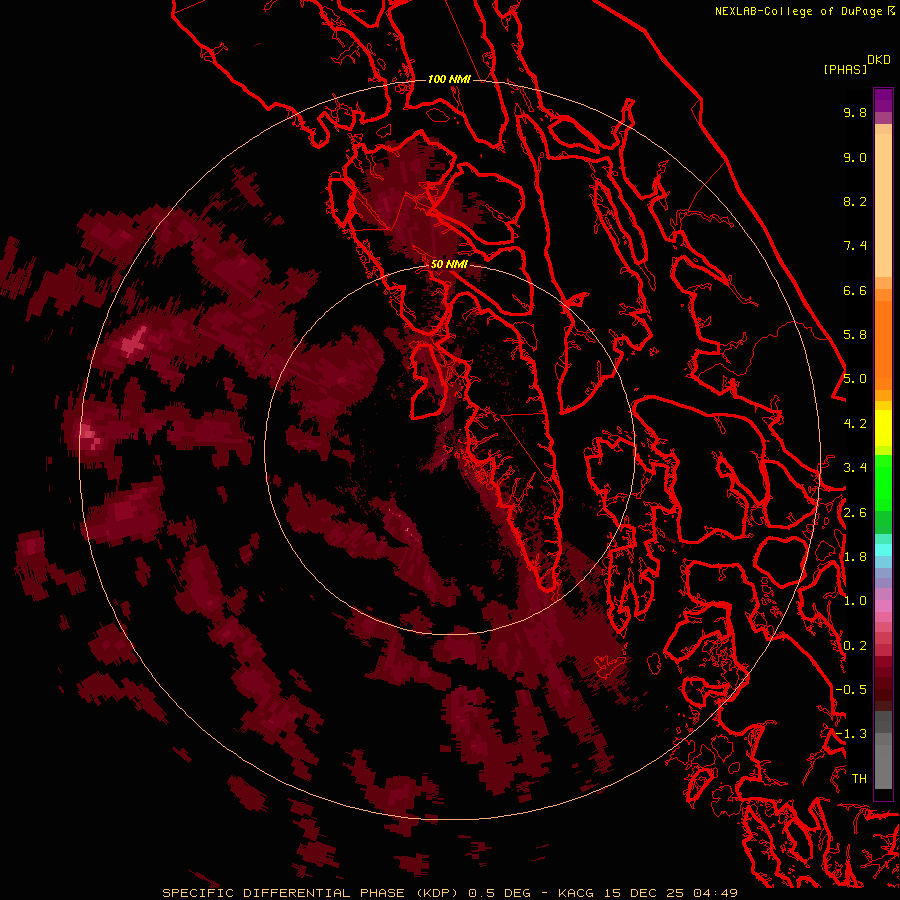Click the SPECIFIC DIFFERENTIAL PHASE (KDP) caption text
The width and height of the screenshot is (900, 900).
(310, 893)
